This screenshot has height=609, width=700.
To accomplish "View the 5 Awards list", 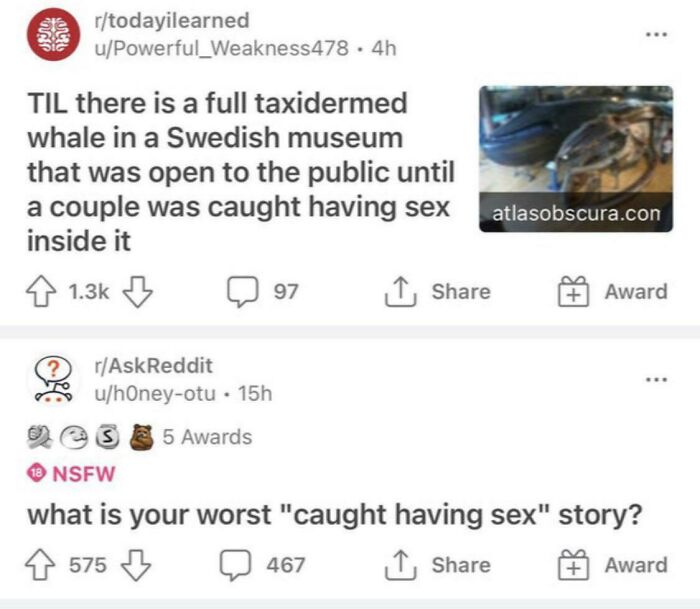I will pyautogui.click(x=139, y=437).
